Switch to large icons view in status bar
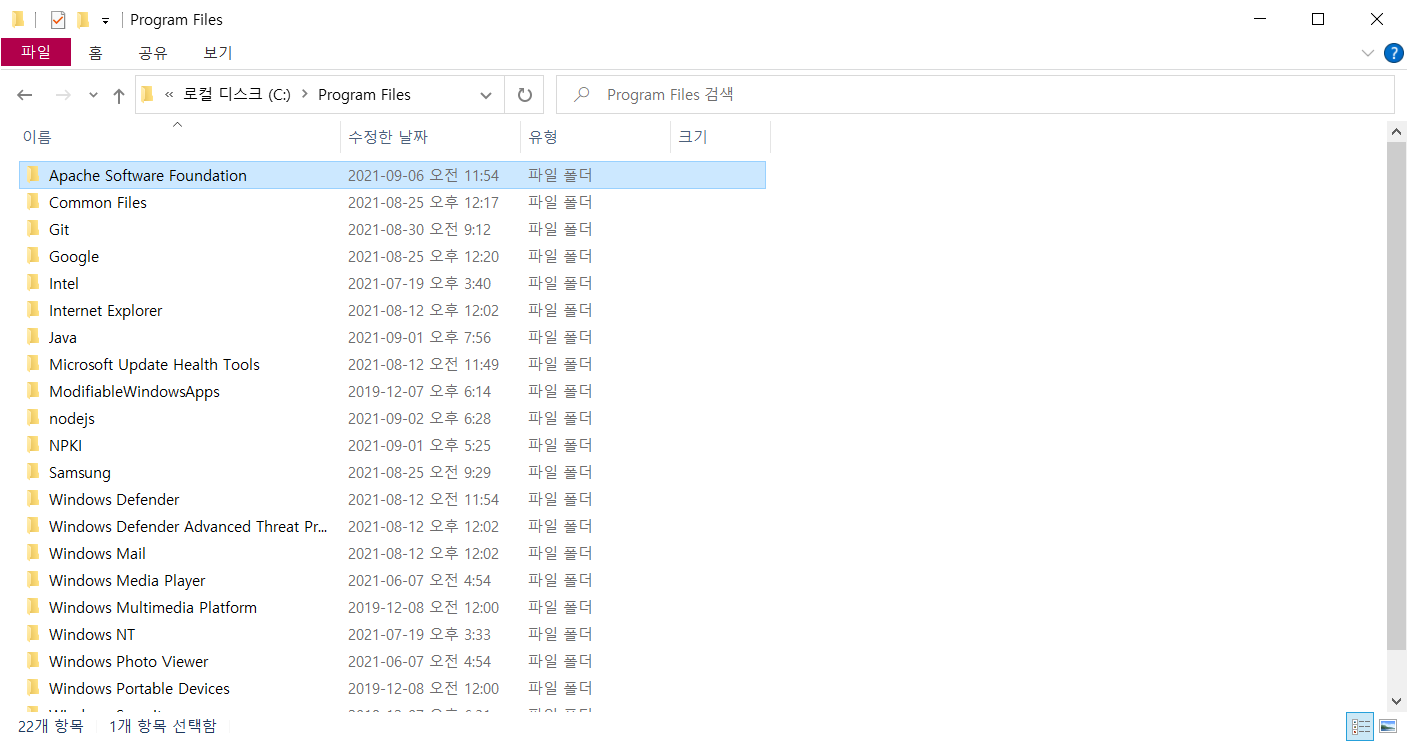The width and height of the screenshot is (1408, 742). coord(1388,726)
